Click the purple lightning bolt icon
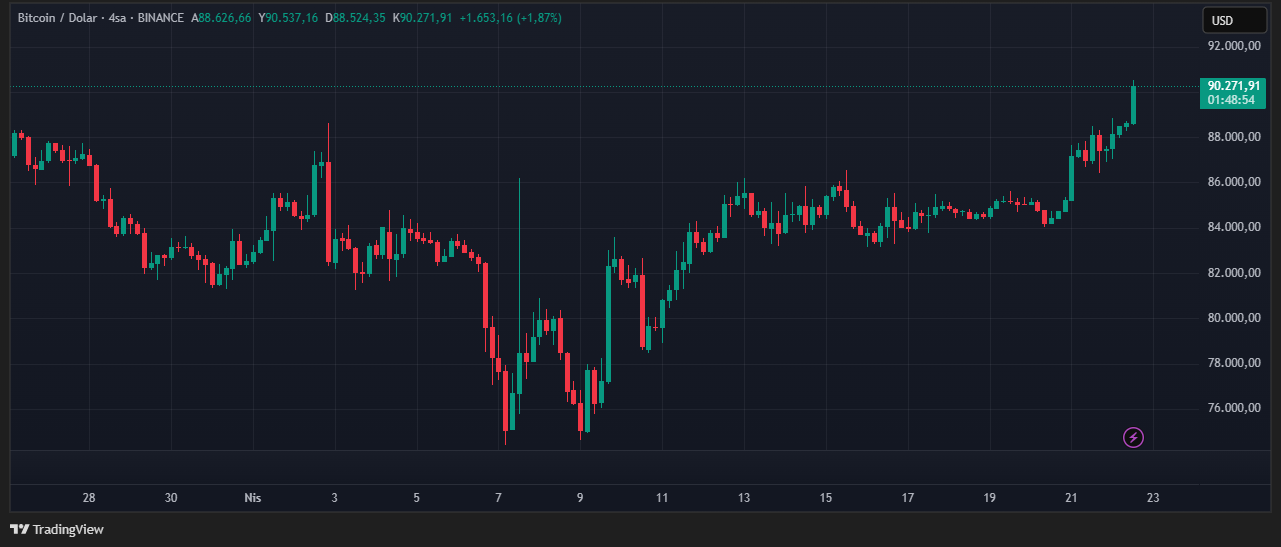 click(1133, 437)
